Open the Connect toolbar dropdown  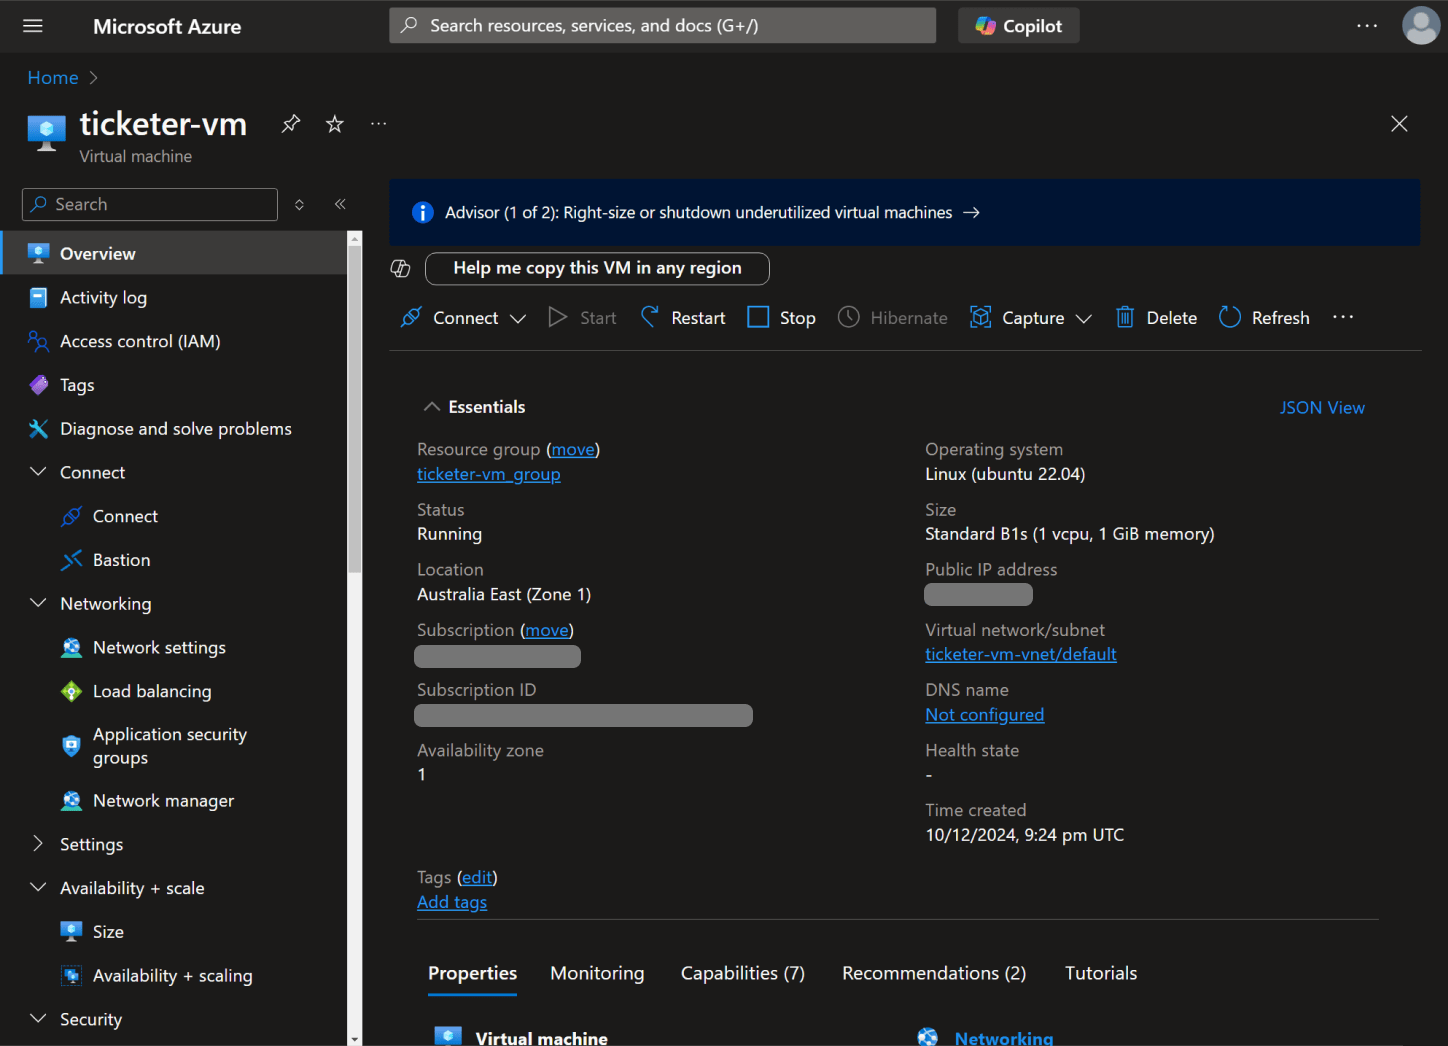(x=463, y=318)
